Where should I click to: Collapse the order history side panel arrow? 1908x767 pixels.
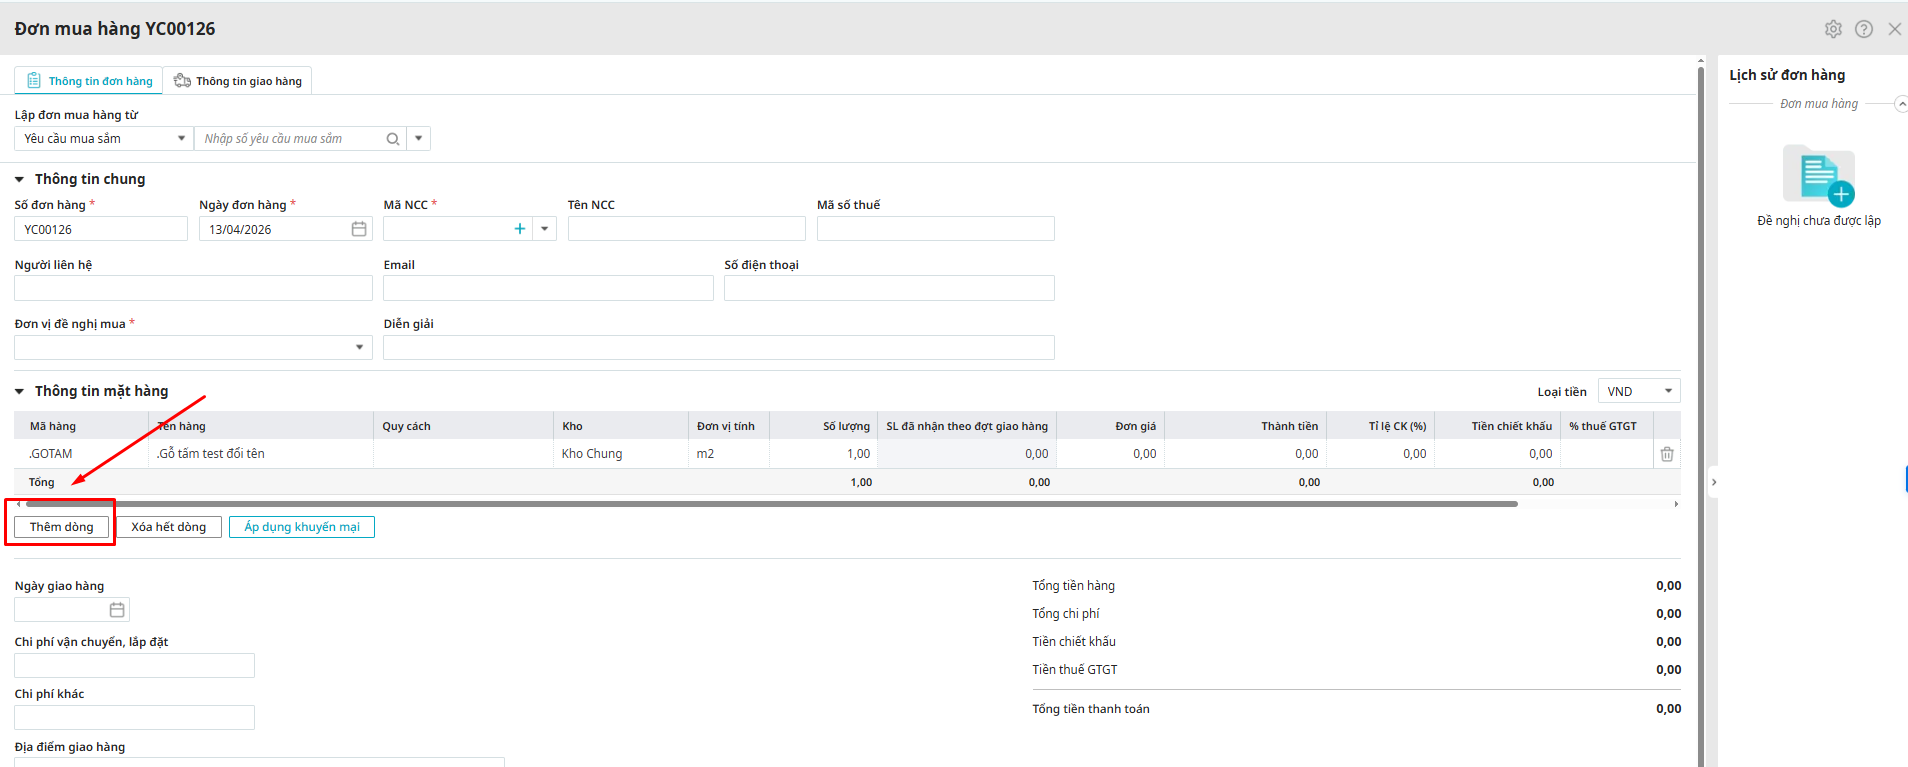pyautogui.click(x=1714, y=482)
